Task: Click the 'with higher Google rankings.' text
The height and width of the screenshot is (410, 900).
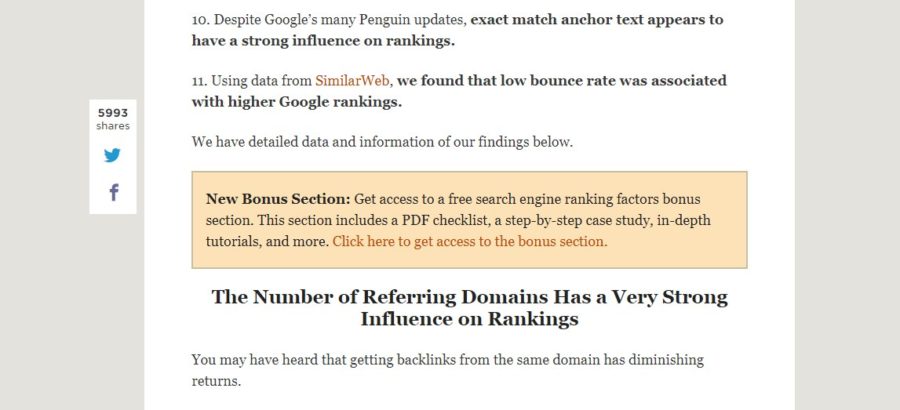Action: [x=297, y=102]
